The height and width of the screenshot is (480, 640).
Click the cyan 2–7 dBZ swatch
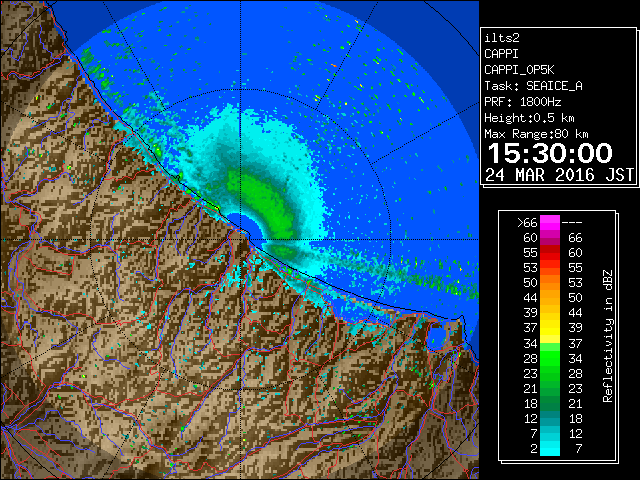[550, 448]
